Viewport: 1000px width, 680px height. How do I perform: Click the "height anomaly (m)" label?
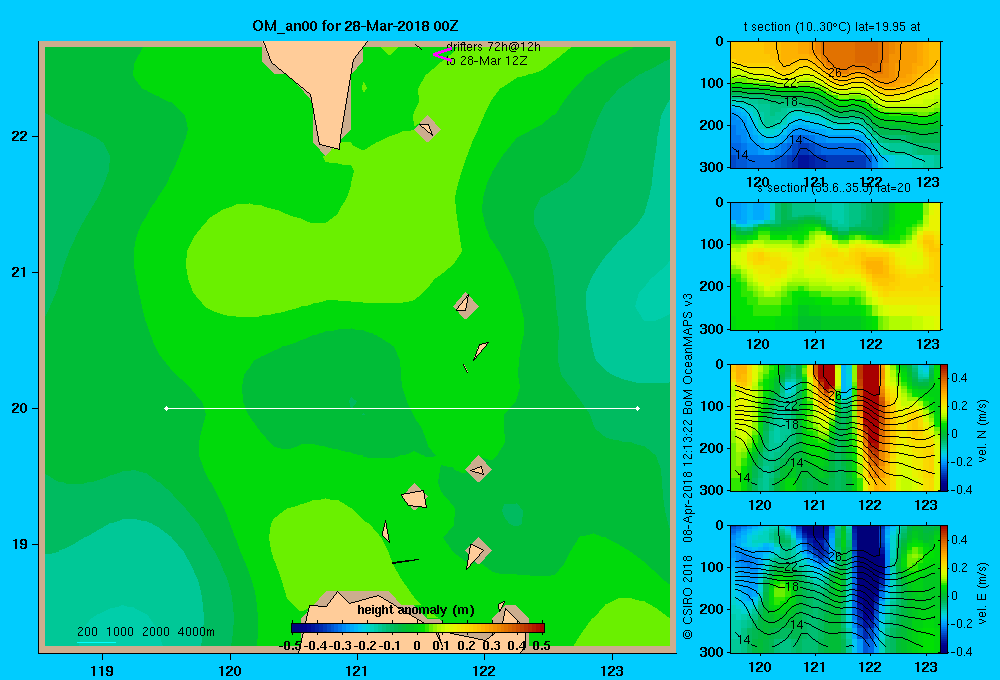tap(416, 610)
